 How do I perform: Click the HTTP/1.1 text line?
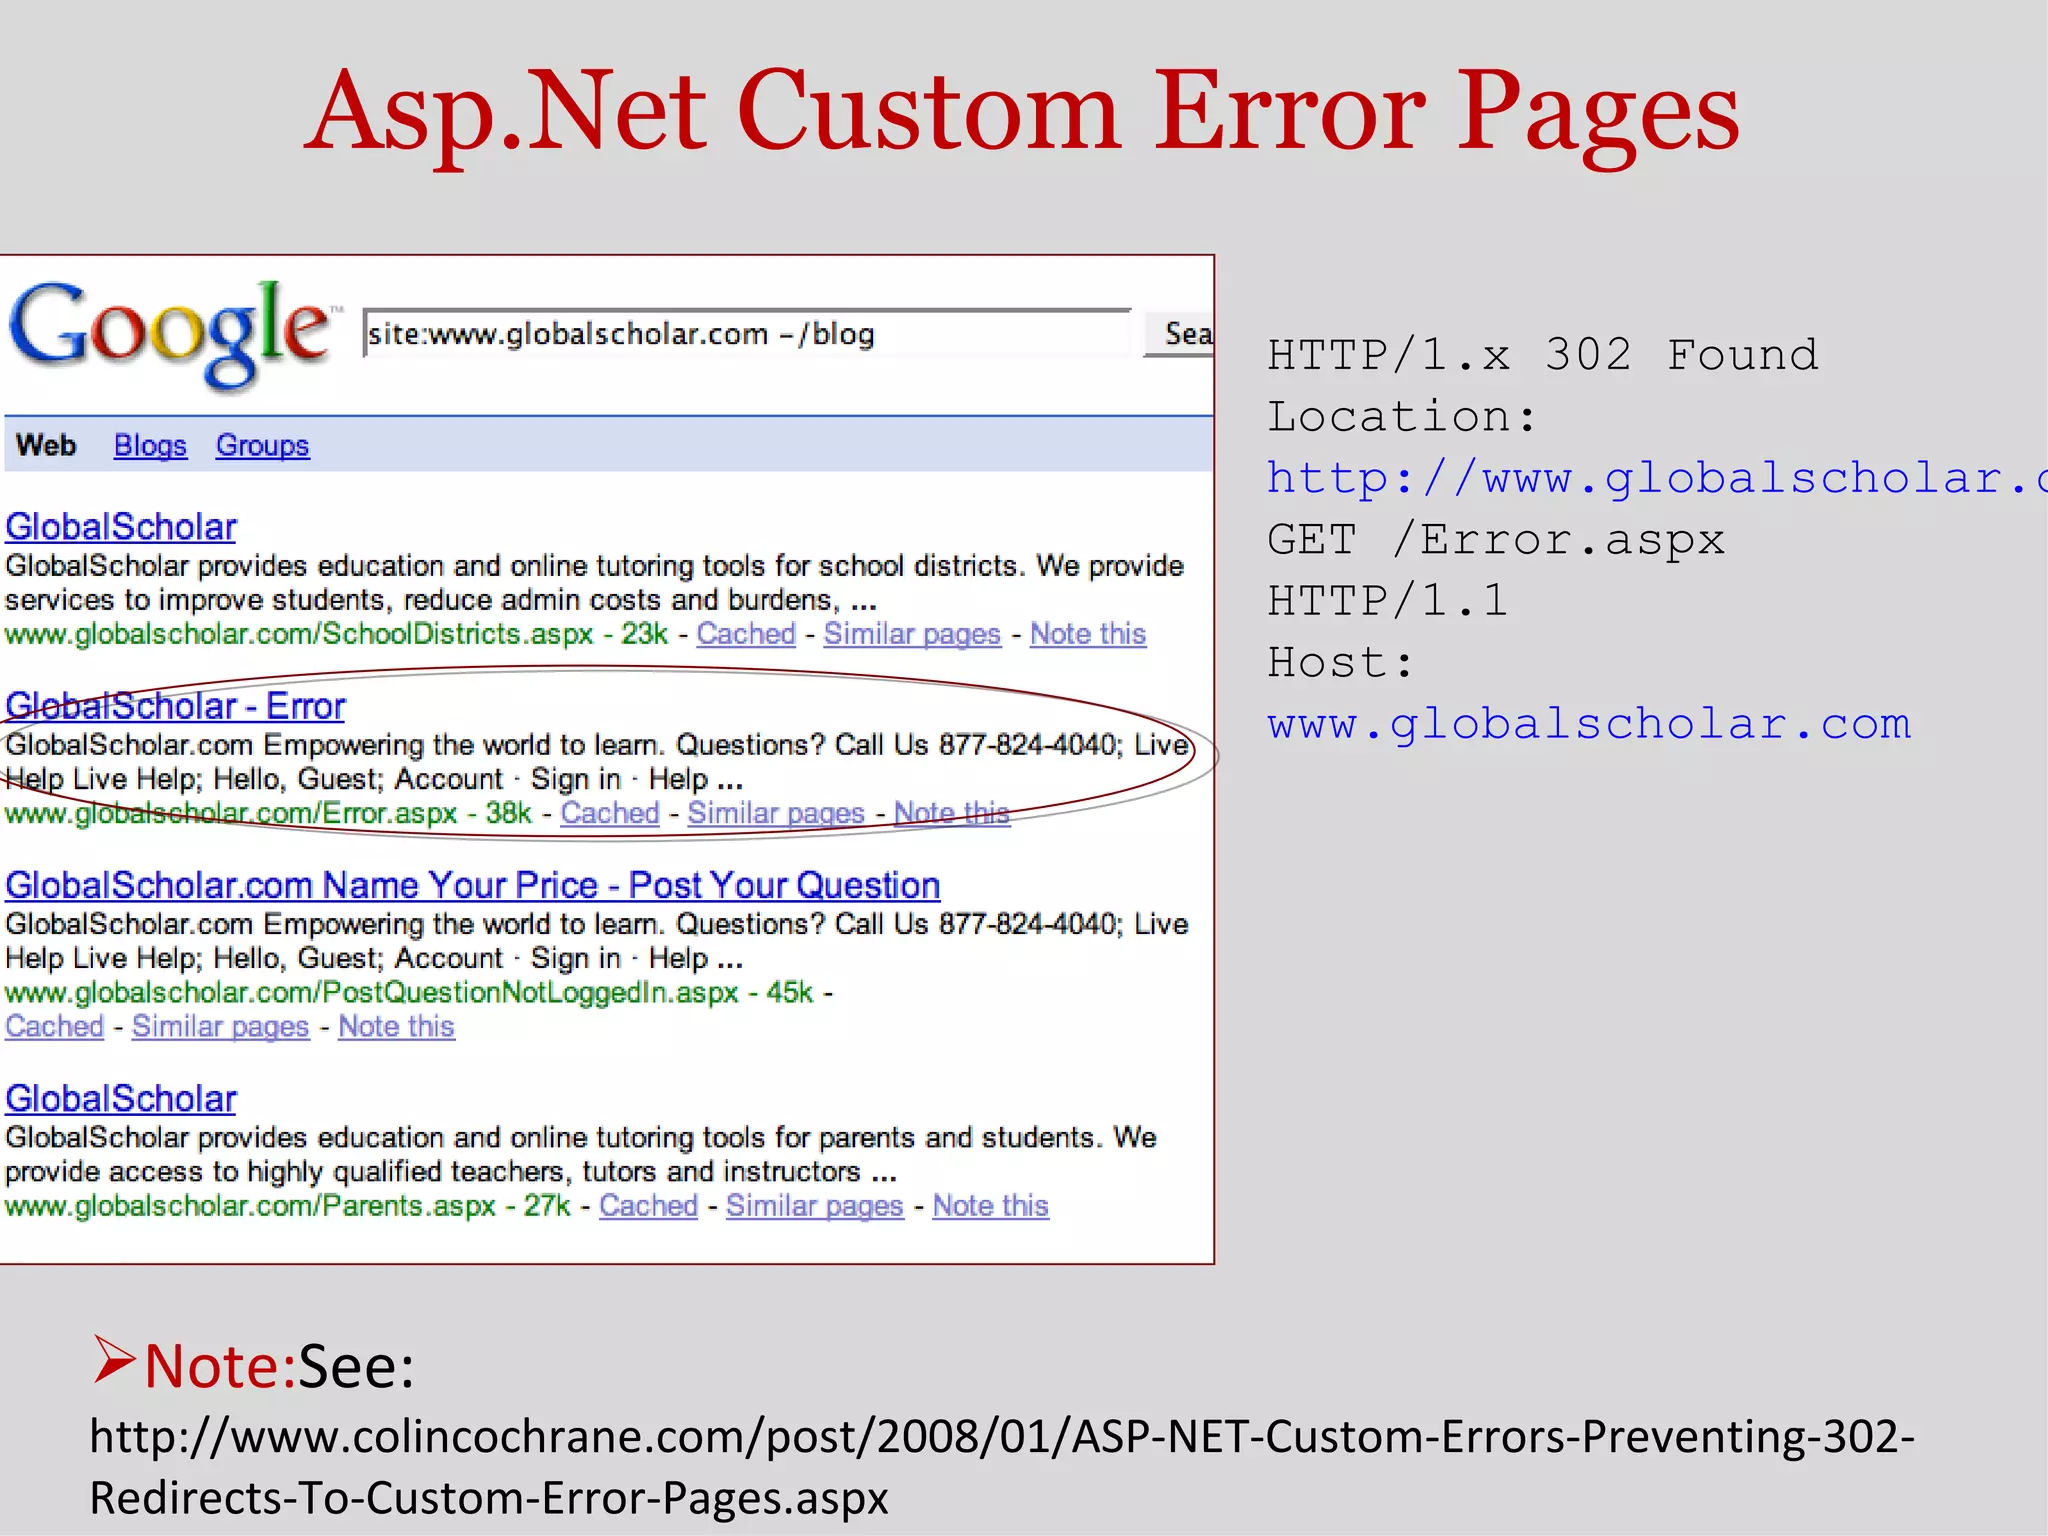(x=1387, y=601)
